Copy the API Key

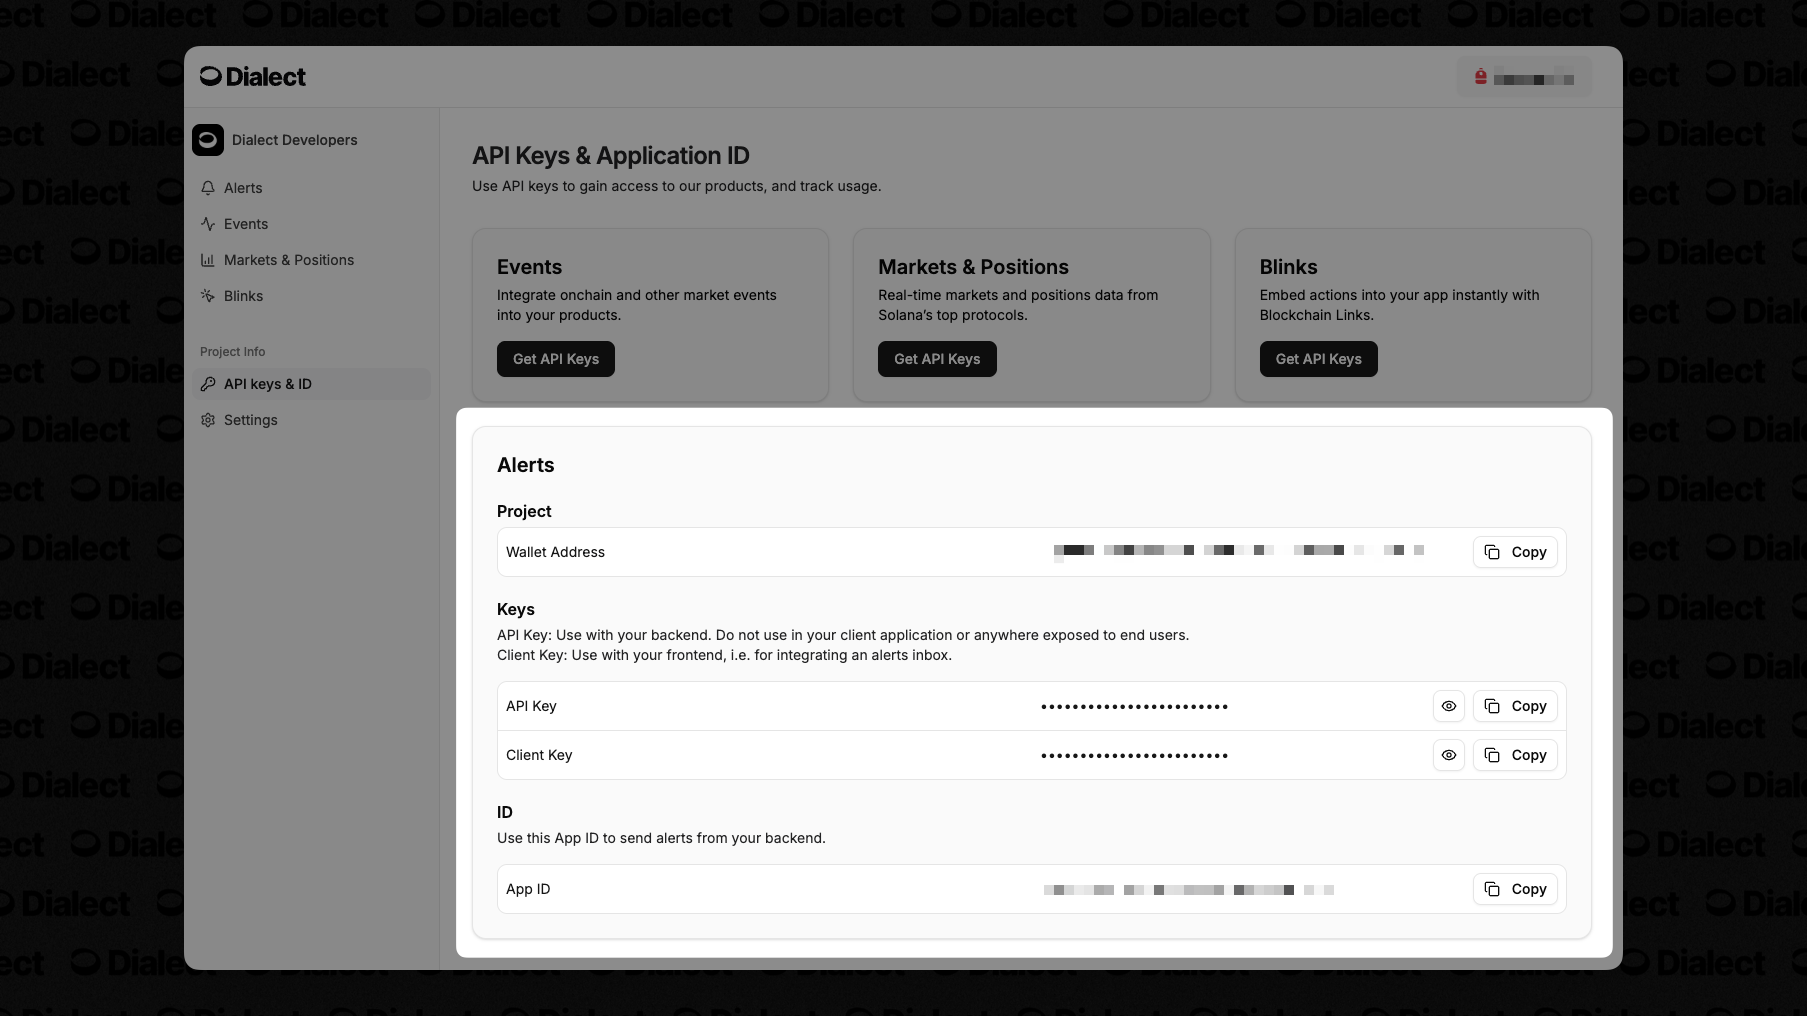1515,706
